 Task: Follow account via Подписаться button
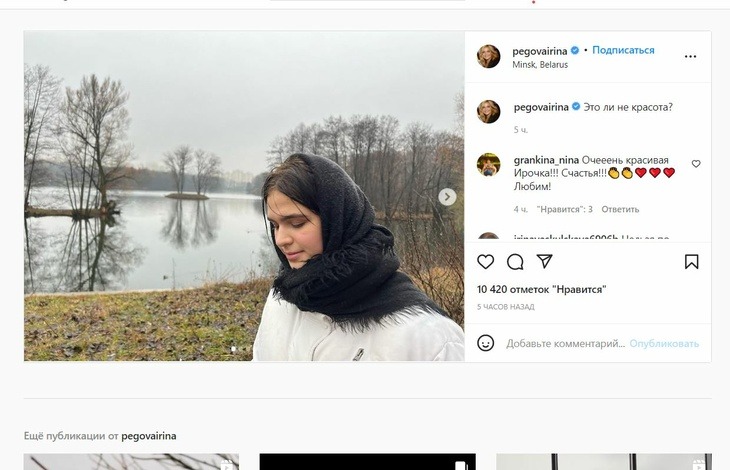(624, 50)
